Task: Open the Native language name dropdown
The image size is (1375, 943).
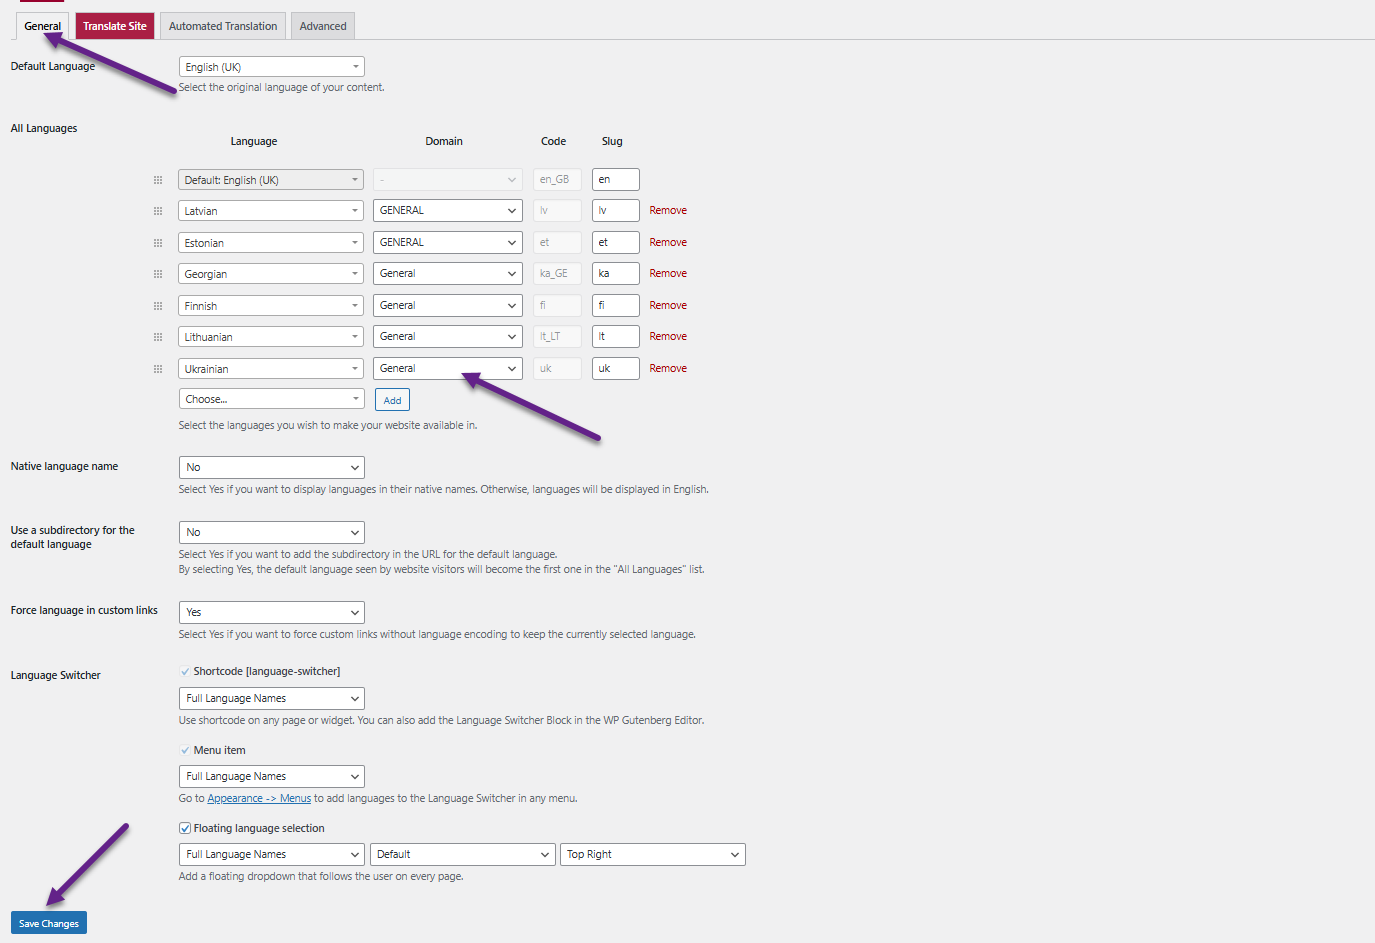Action: (x=272, y=467)
